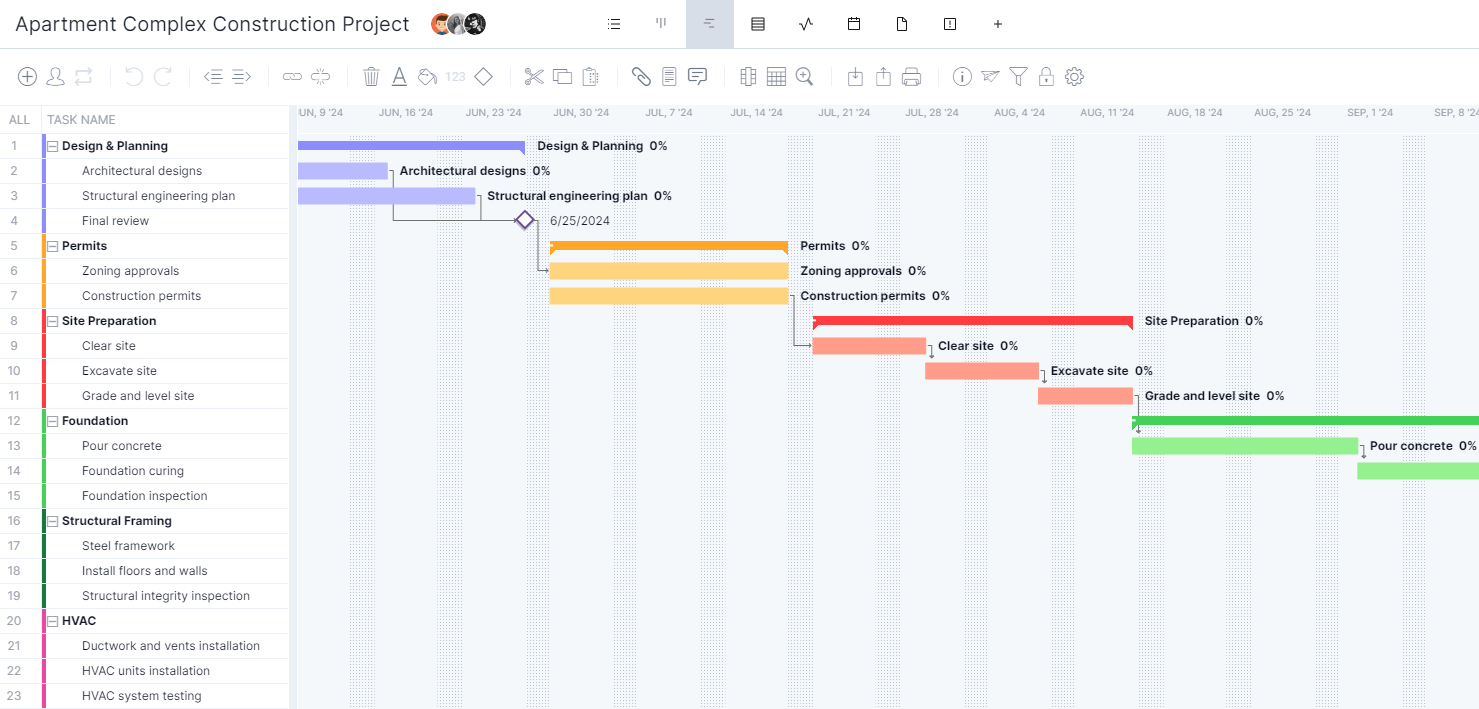Activate the zoom magnifier icon

(x=804, y=76)
